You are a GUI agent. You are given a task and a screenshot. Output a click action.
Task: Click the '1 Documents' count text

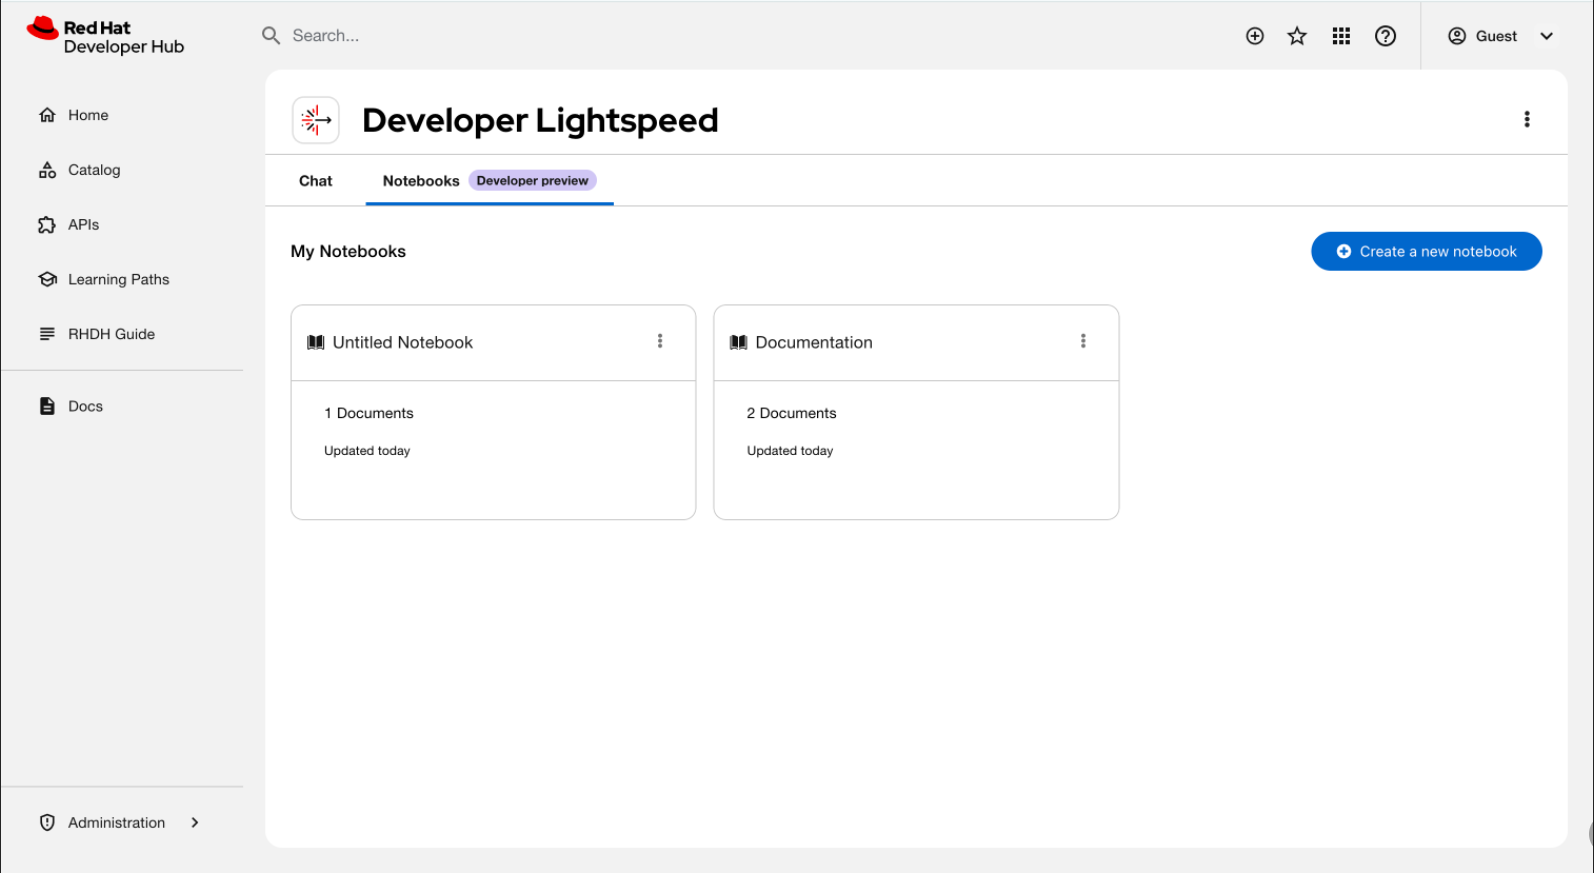[368, 413]
